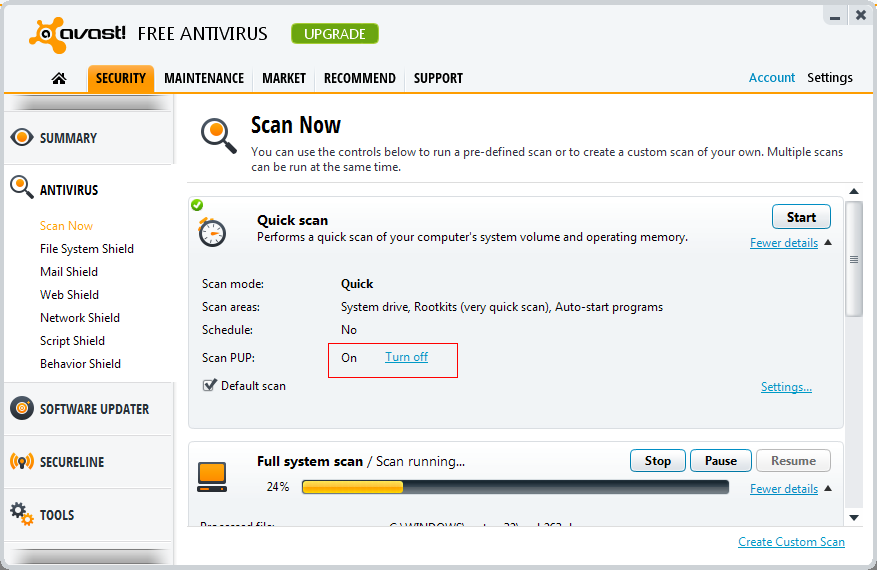Minimize the avast window
Screen dimensions: 877x570
[835, 17]
